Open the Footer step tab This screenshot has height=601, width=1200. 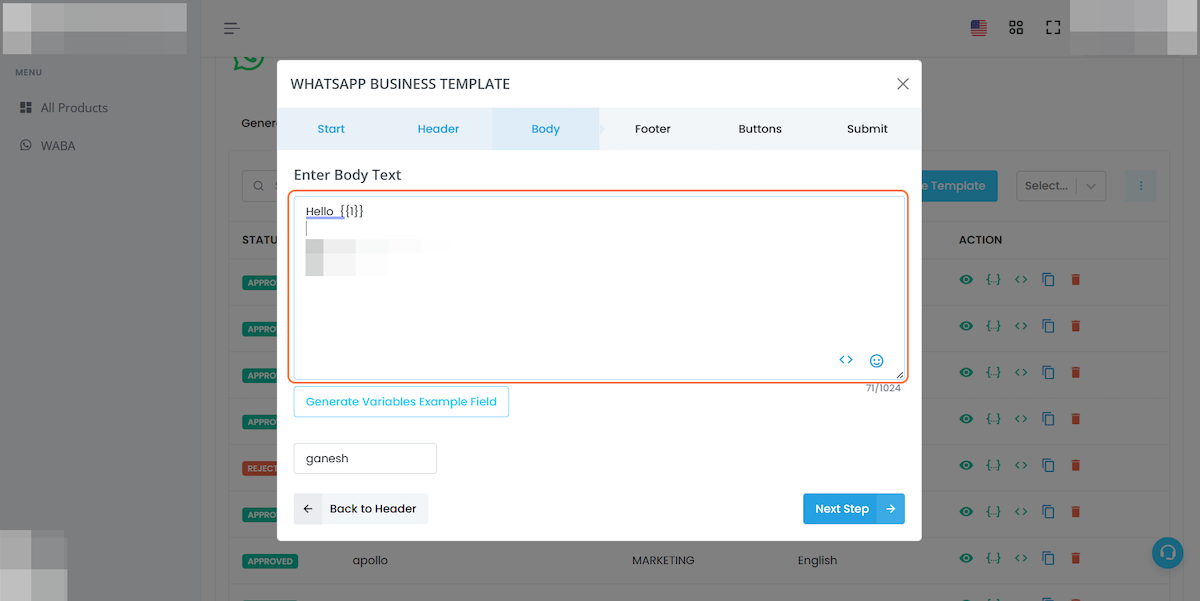click(653, 129)
